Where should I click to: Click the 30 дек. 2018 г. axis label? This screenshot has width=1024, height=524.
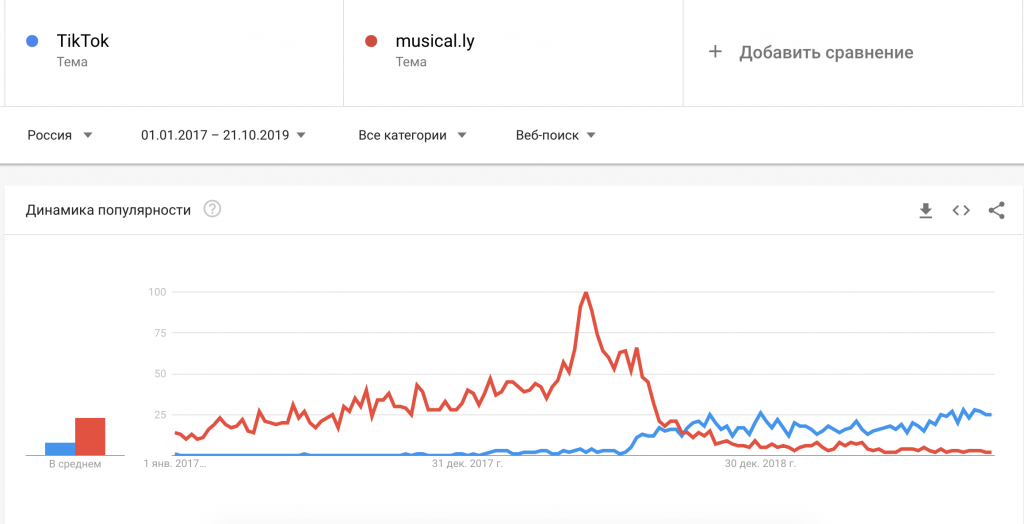pos(760,464)
